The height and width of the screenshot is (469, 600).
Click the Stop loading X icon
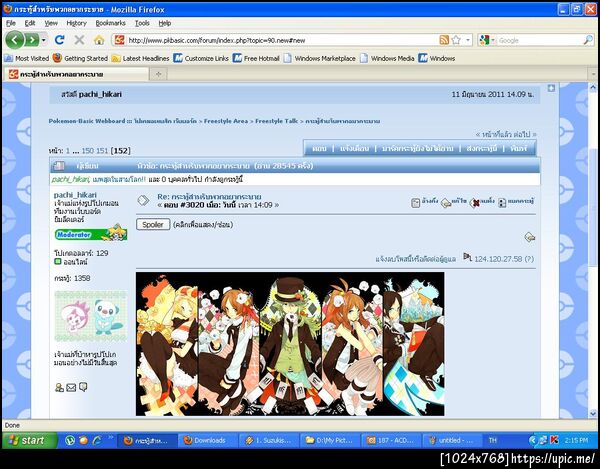[79, 40]
